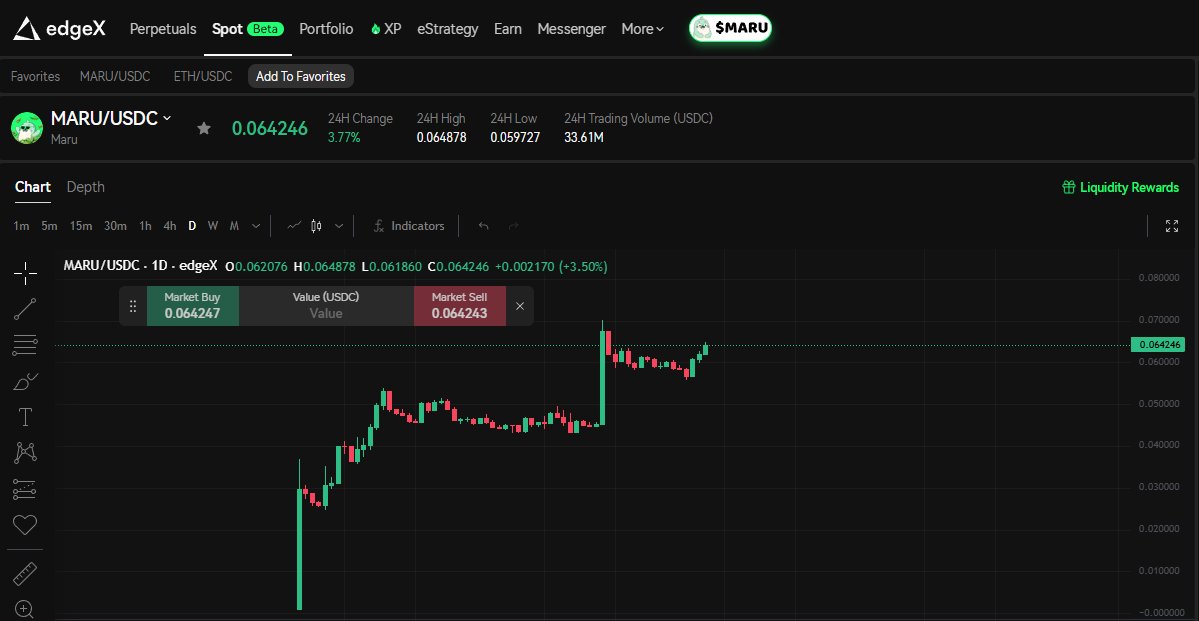Viewport: 1199px width, 621px height.
Task: Open Messenger
Action: pos(571,29)
